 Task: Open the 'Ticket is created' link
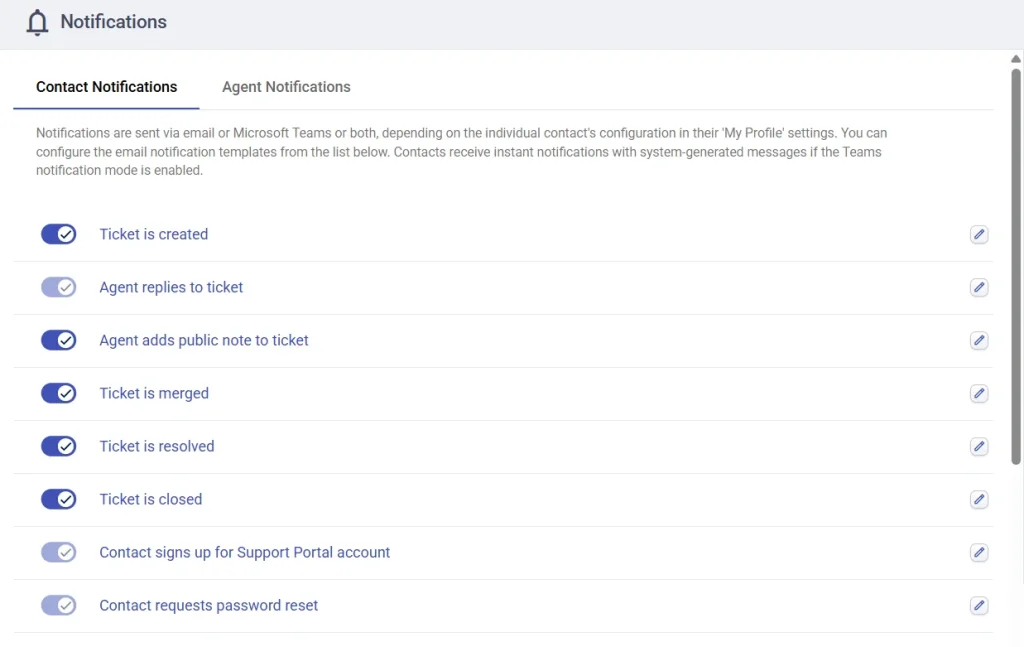click(x=153, y=234)
